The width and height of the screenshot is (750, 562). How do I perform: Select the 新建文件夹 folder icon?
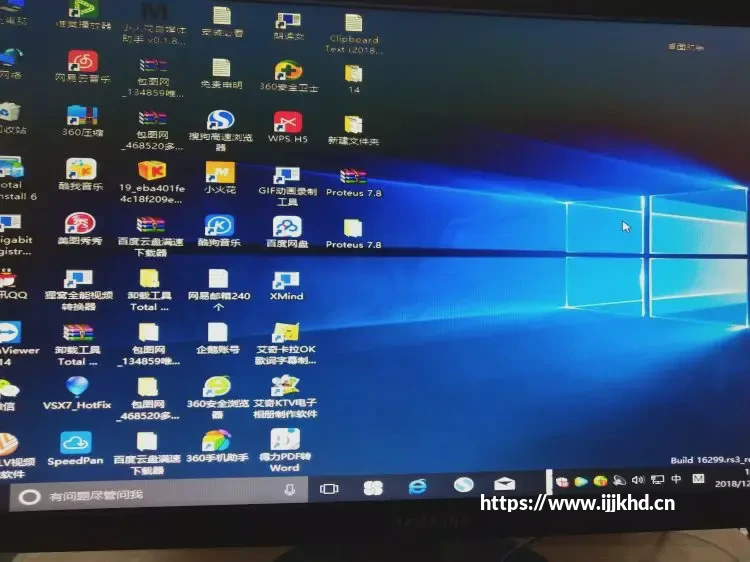(x=353, y=130)
